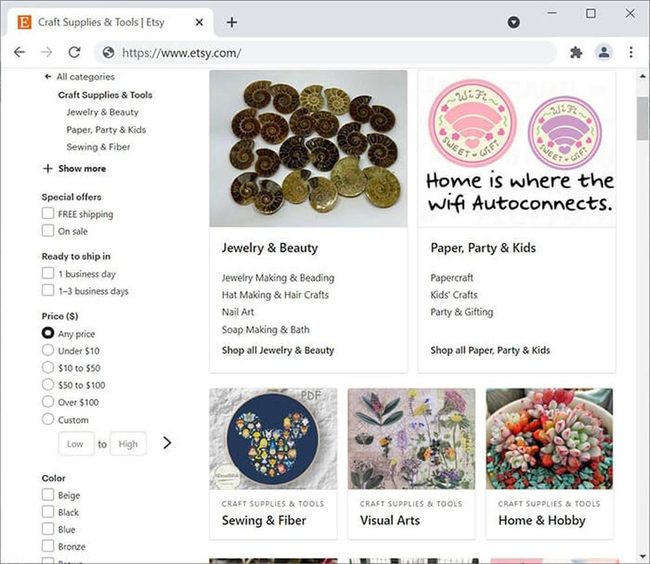Expand Show more categories

75,169
